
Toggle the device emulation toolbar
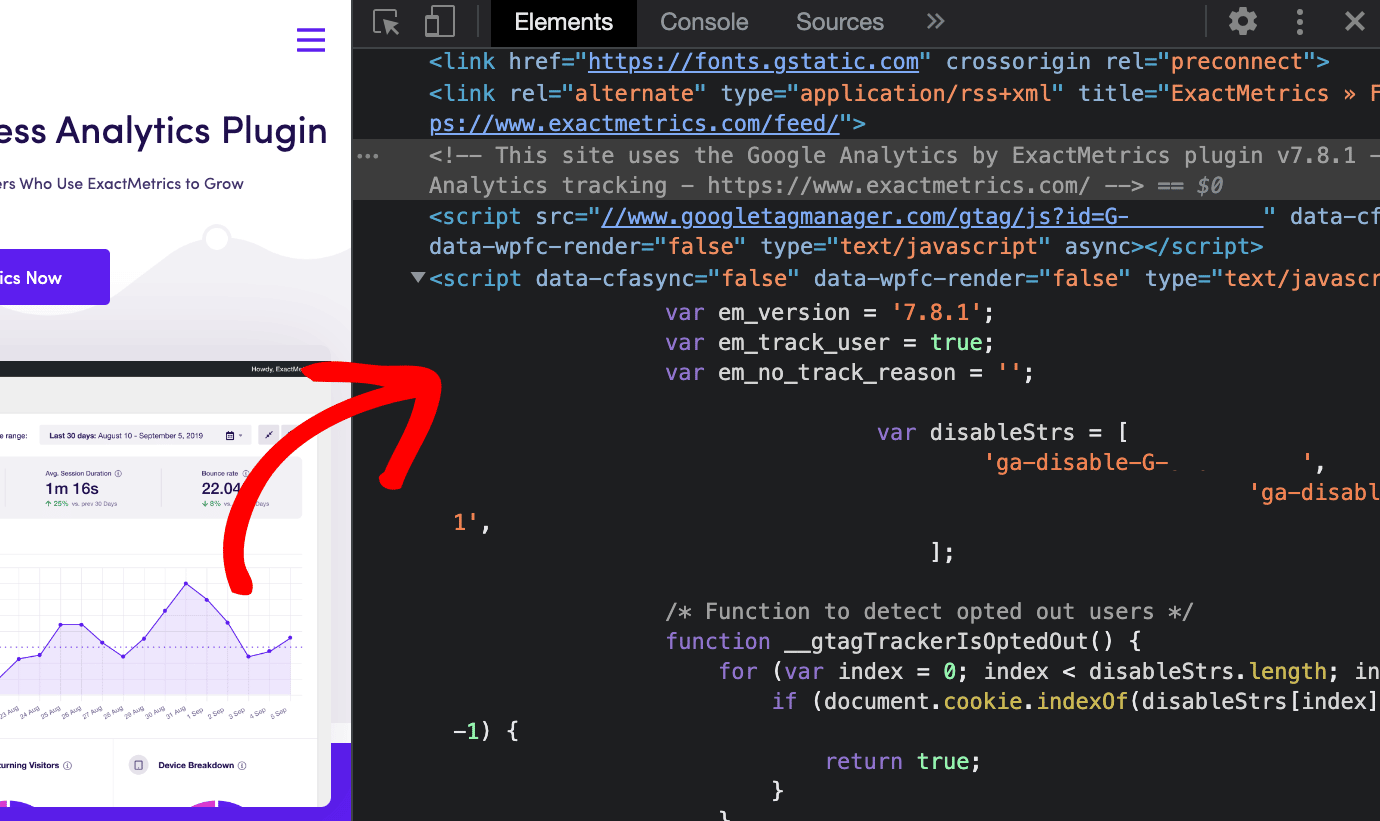[x=438, y=21]
